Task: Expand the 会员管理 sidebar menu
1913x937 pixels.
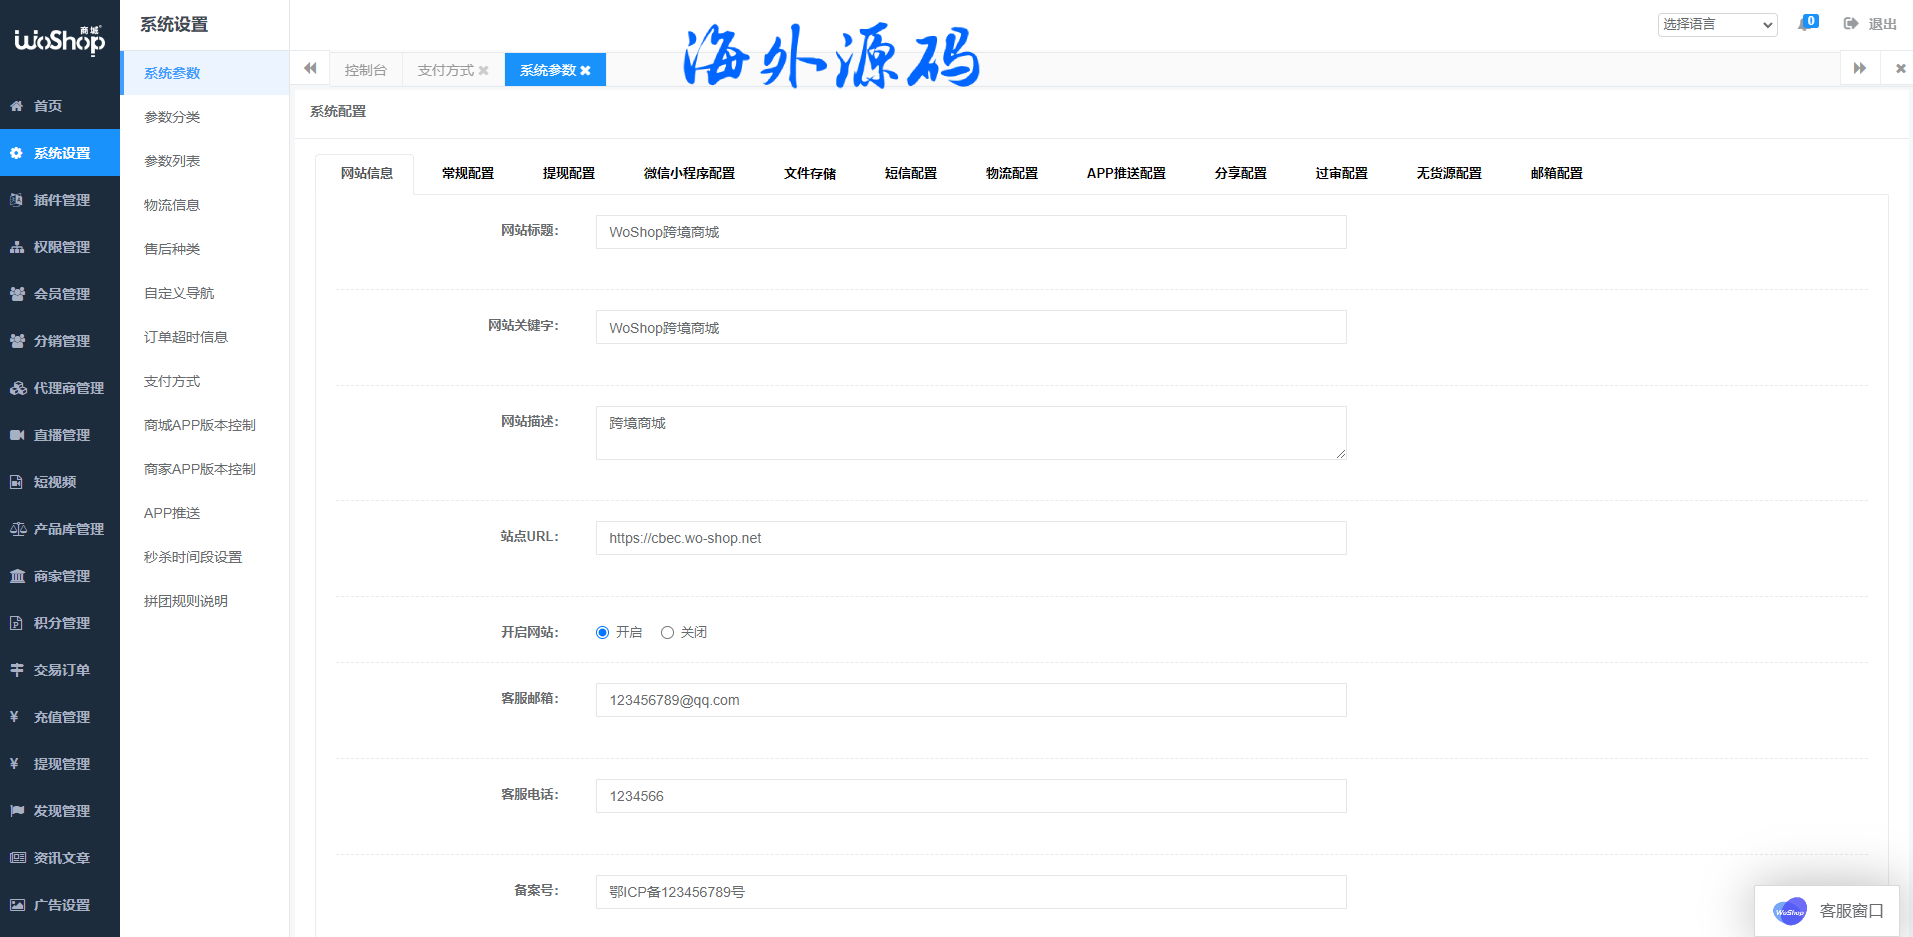Action: click(x=60, y=294)
